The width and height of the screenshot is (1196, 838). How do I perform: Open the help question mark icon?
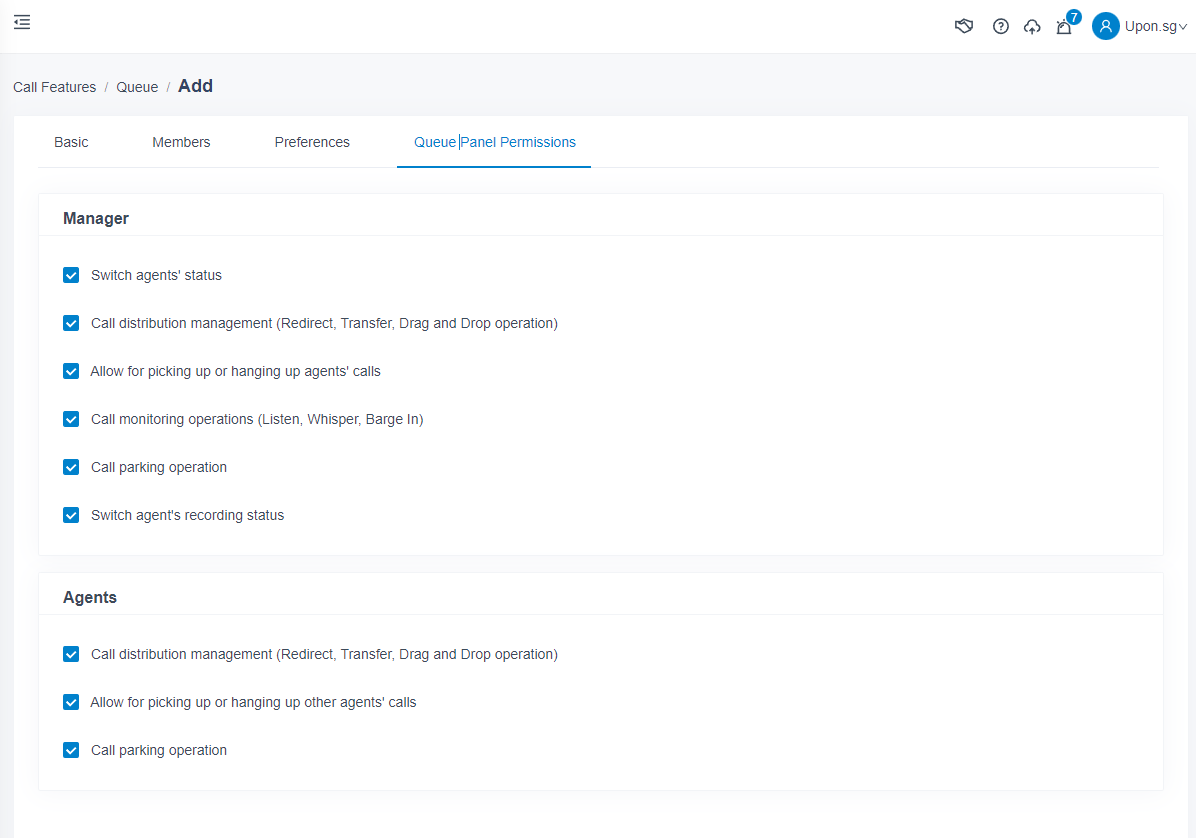pyautogui.click(x=1001, y=27)
